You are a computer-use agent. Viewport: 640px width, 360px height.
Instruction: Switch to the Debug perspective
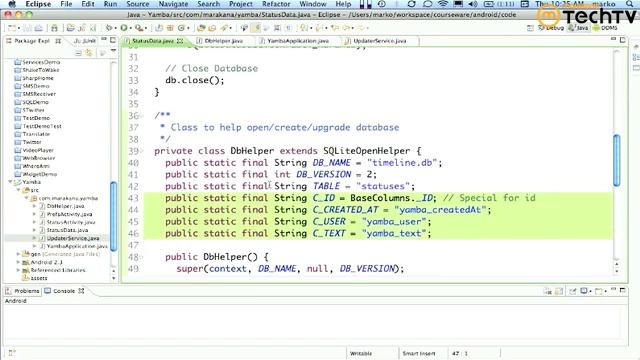[x=551, y=28]
